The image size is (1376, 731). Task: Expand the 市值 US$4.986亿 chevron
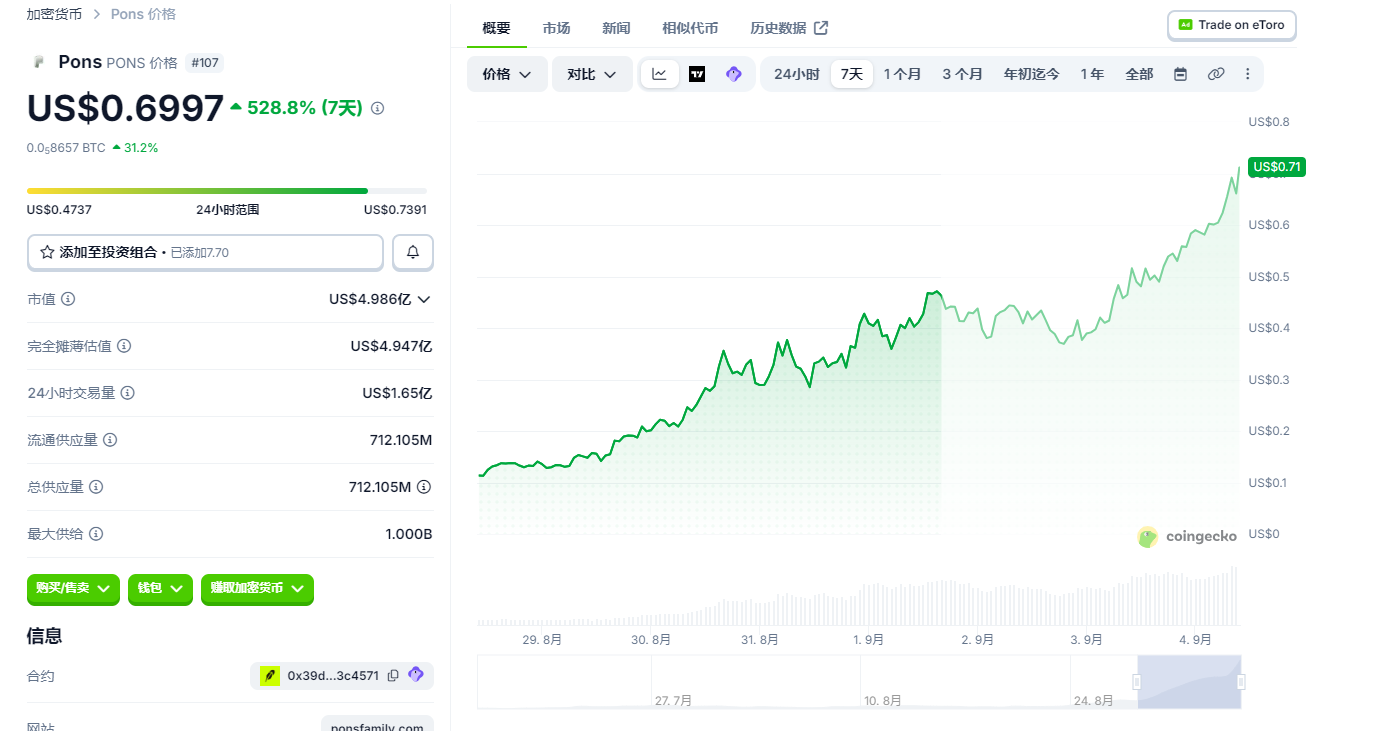coord(424,299)
